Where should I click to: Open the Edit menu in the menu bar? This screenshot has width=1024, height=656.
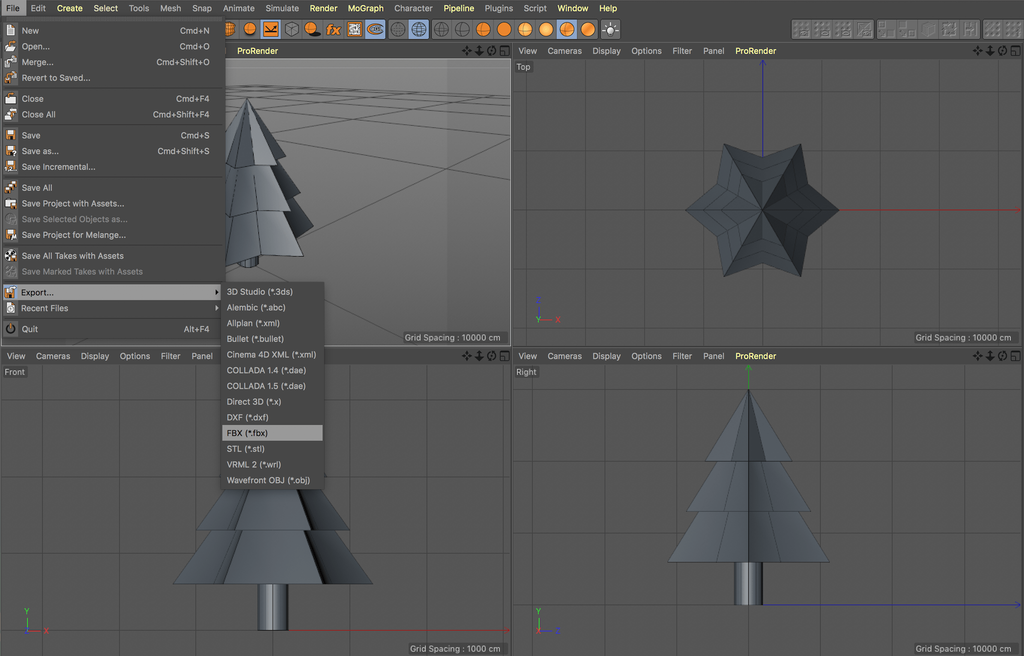click(x=38, y=8)
